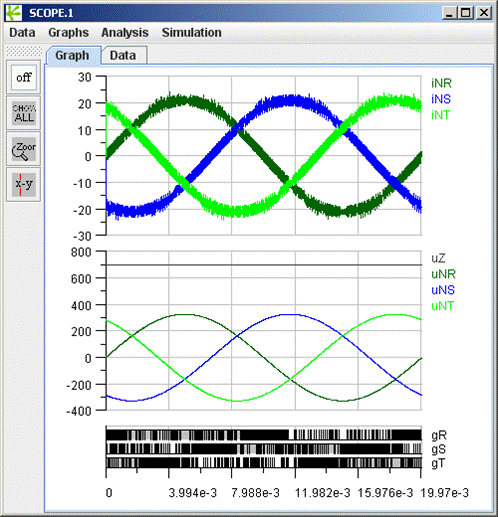Open the Analysis menu
Image resolution: width=498 pixels, height=517 pixels.
[125, 33]
